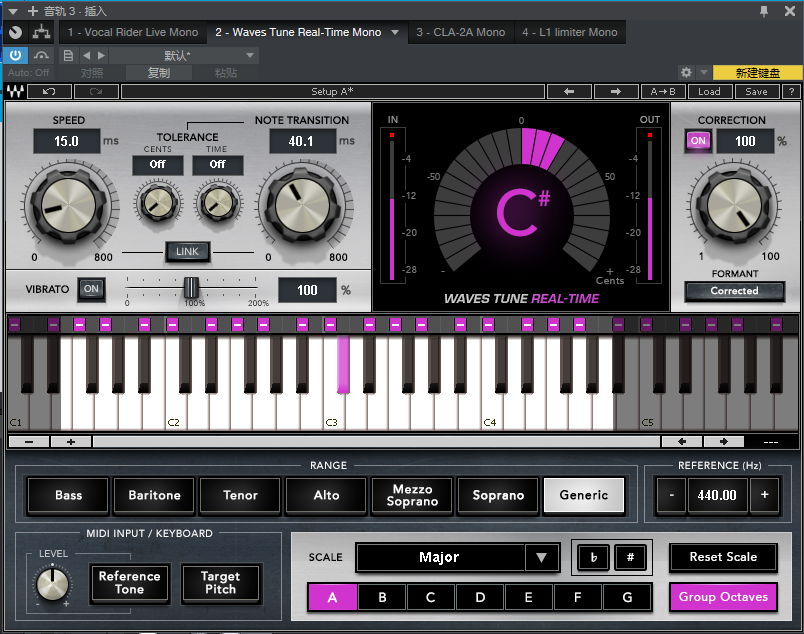Click the Speed value field 15.0
Screen dimensions: 804x634
click(x=67, y=142)
